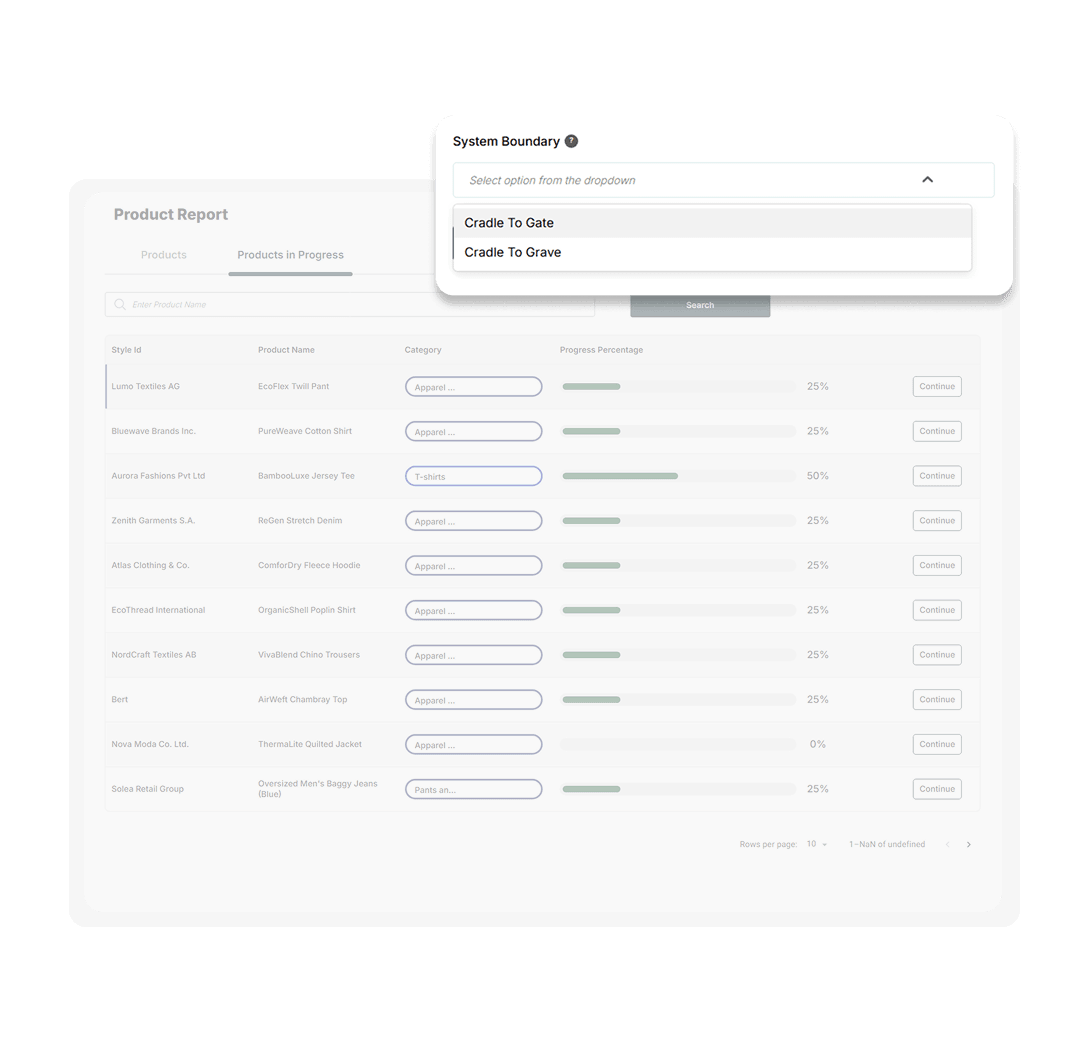This screenshot has width=1089, height=1039.
Task: Click Continue for ReGen Stretch Denim
Action: coord(936,520)
